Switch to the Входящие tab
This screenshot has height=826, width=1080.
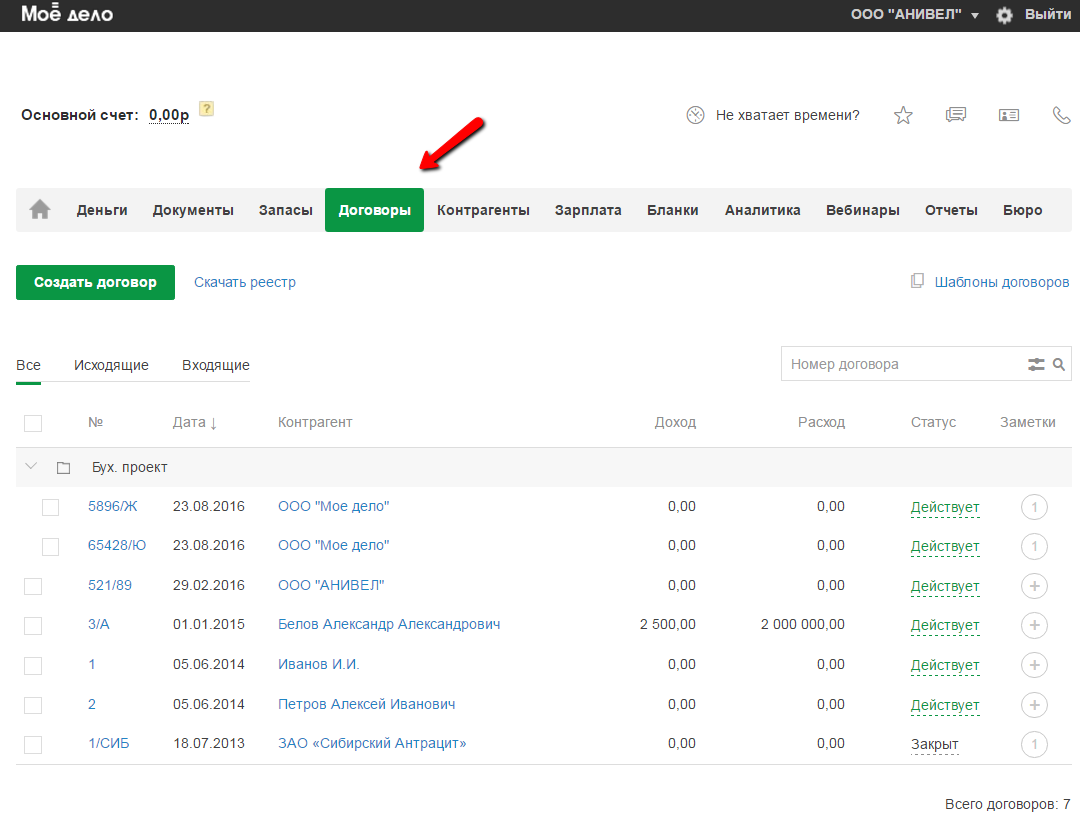click(215, 365)
